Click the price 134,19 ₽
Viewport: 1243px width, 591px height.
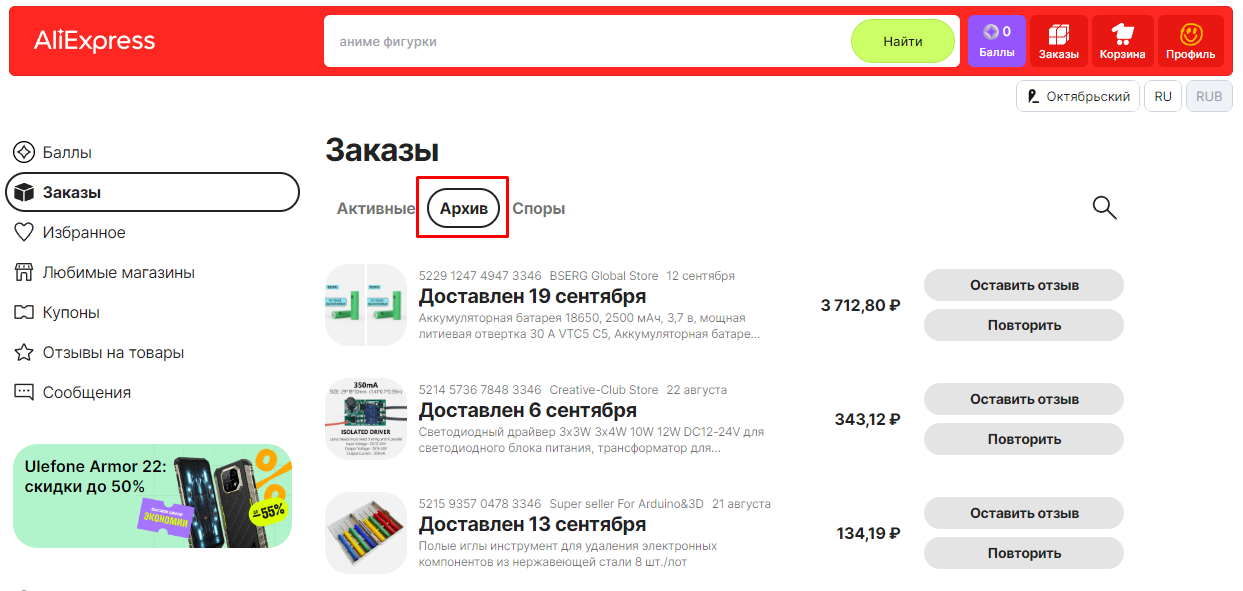click(x=869, y=533)
